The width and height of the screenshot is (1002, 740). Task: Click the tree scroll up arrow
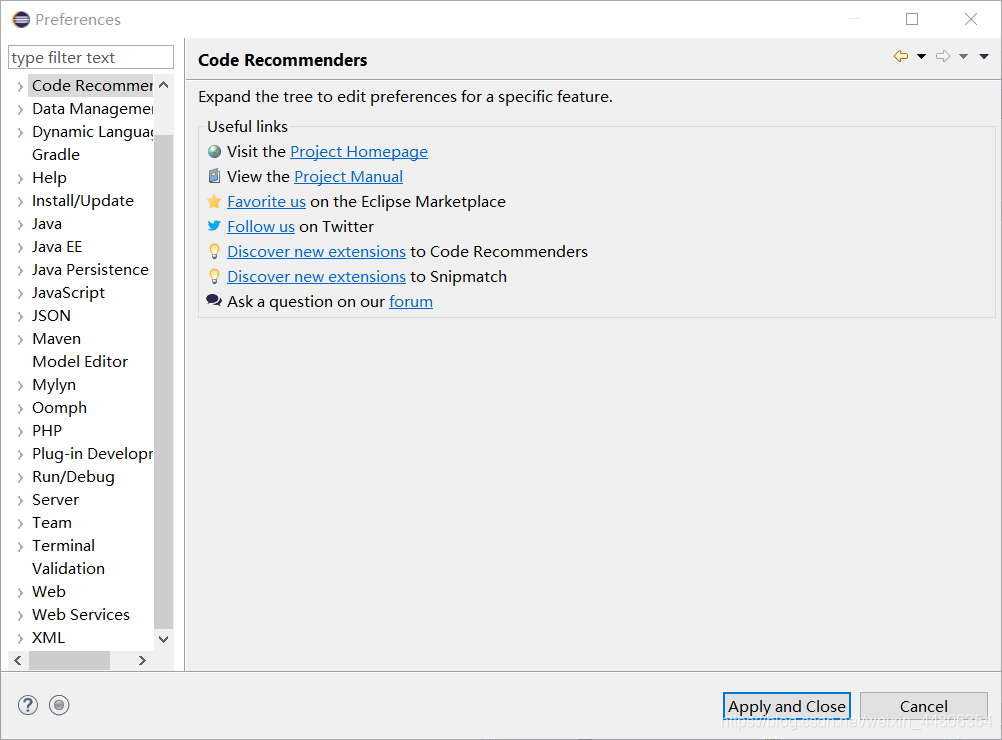(164, 85)
